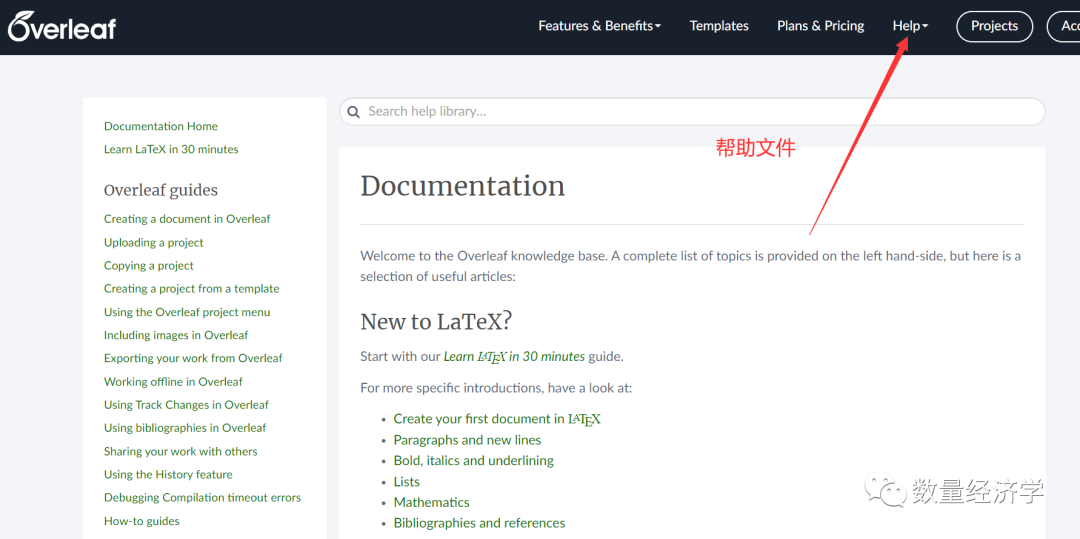Open How-to guides link

pos(142,521)
